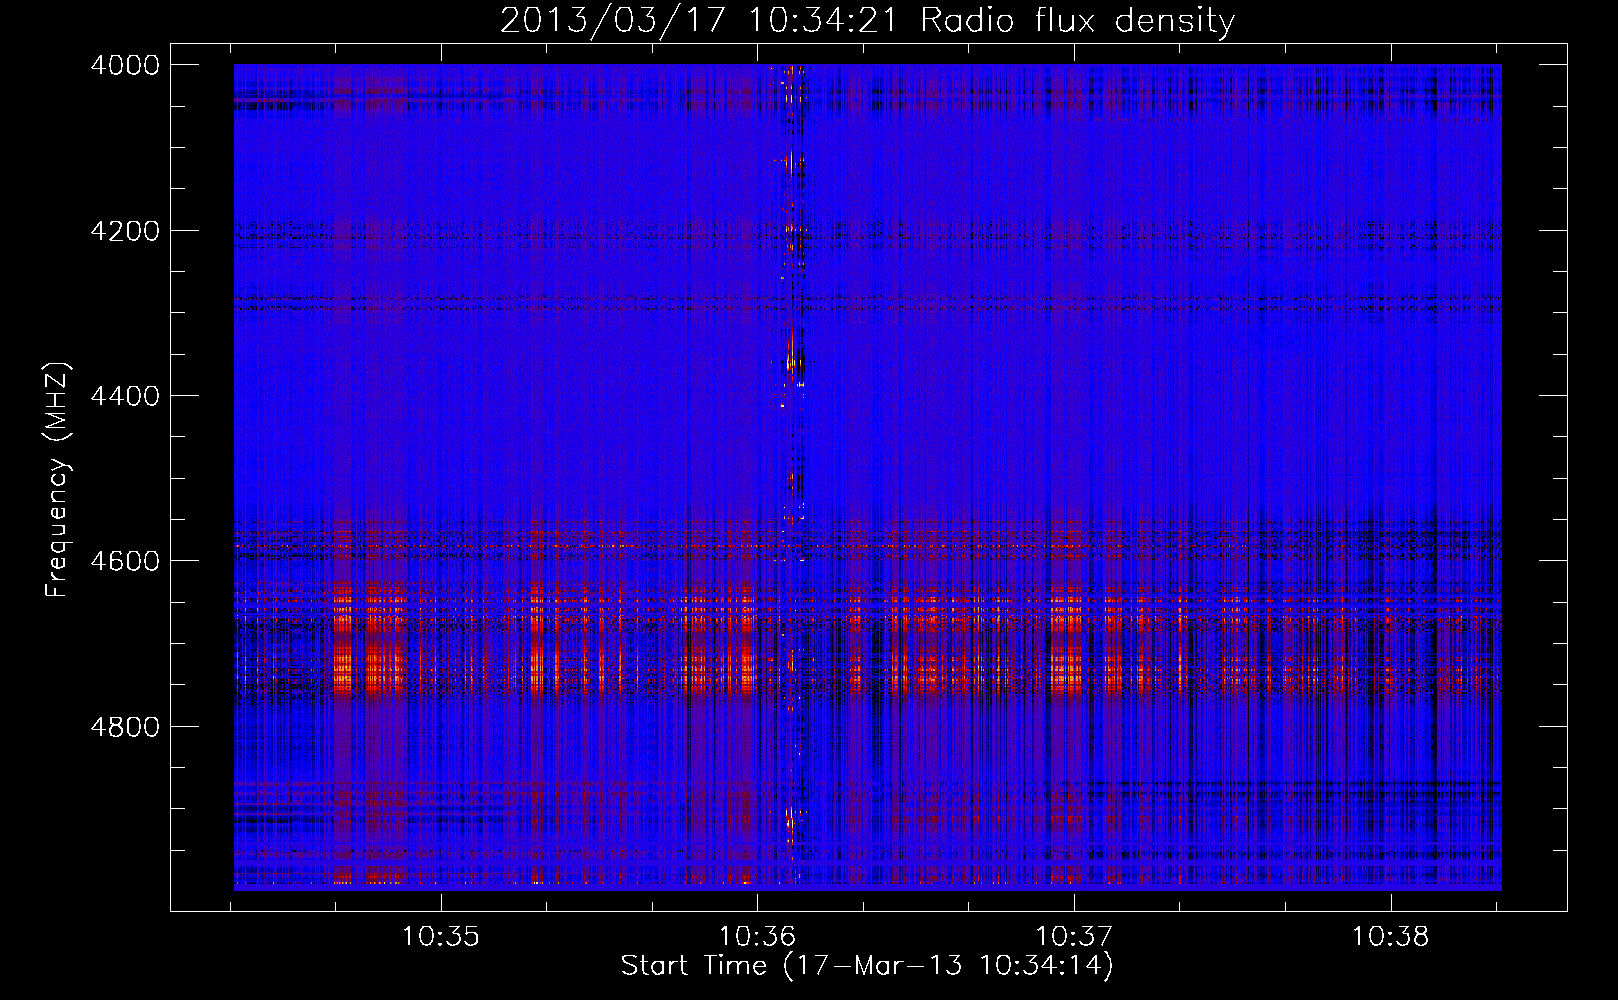
Task: Click the 4200 frequency tick label
Action: click(125, 231)
